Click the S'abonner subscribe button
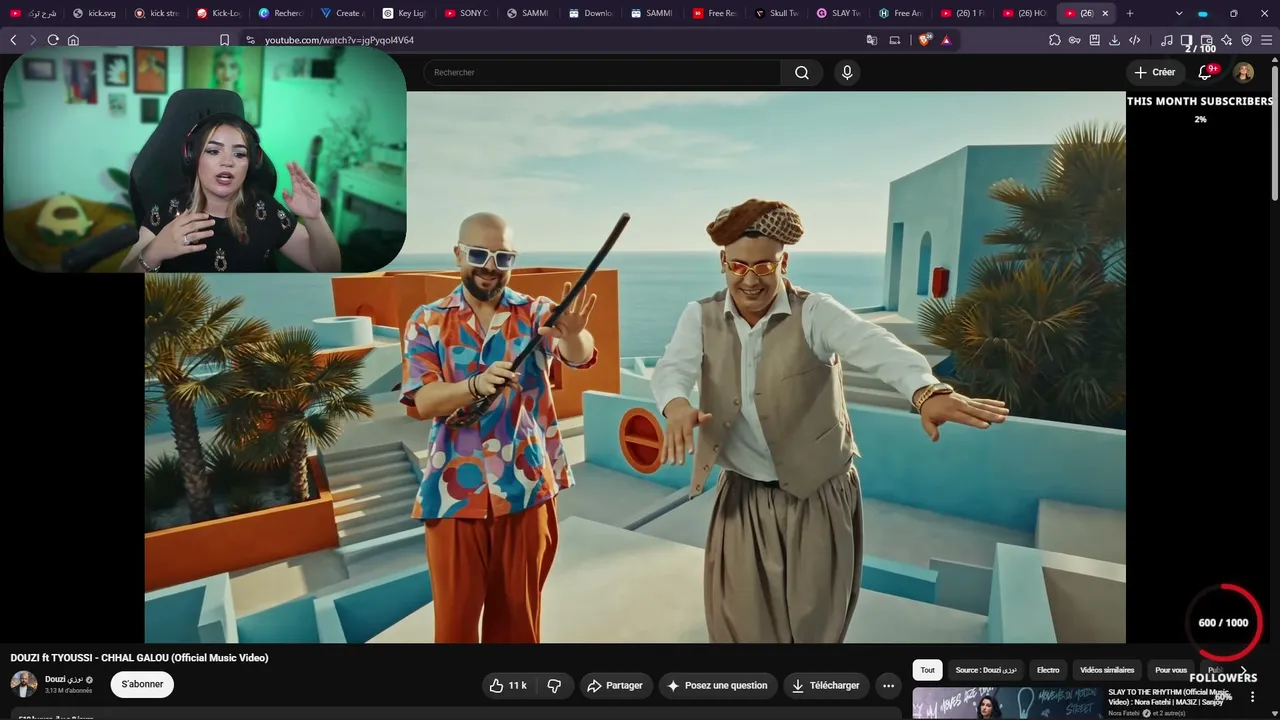The image size is (1280, 720). pyautogui.click(x=142, y=684)
